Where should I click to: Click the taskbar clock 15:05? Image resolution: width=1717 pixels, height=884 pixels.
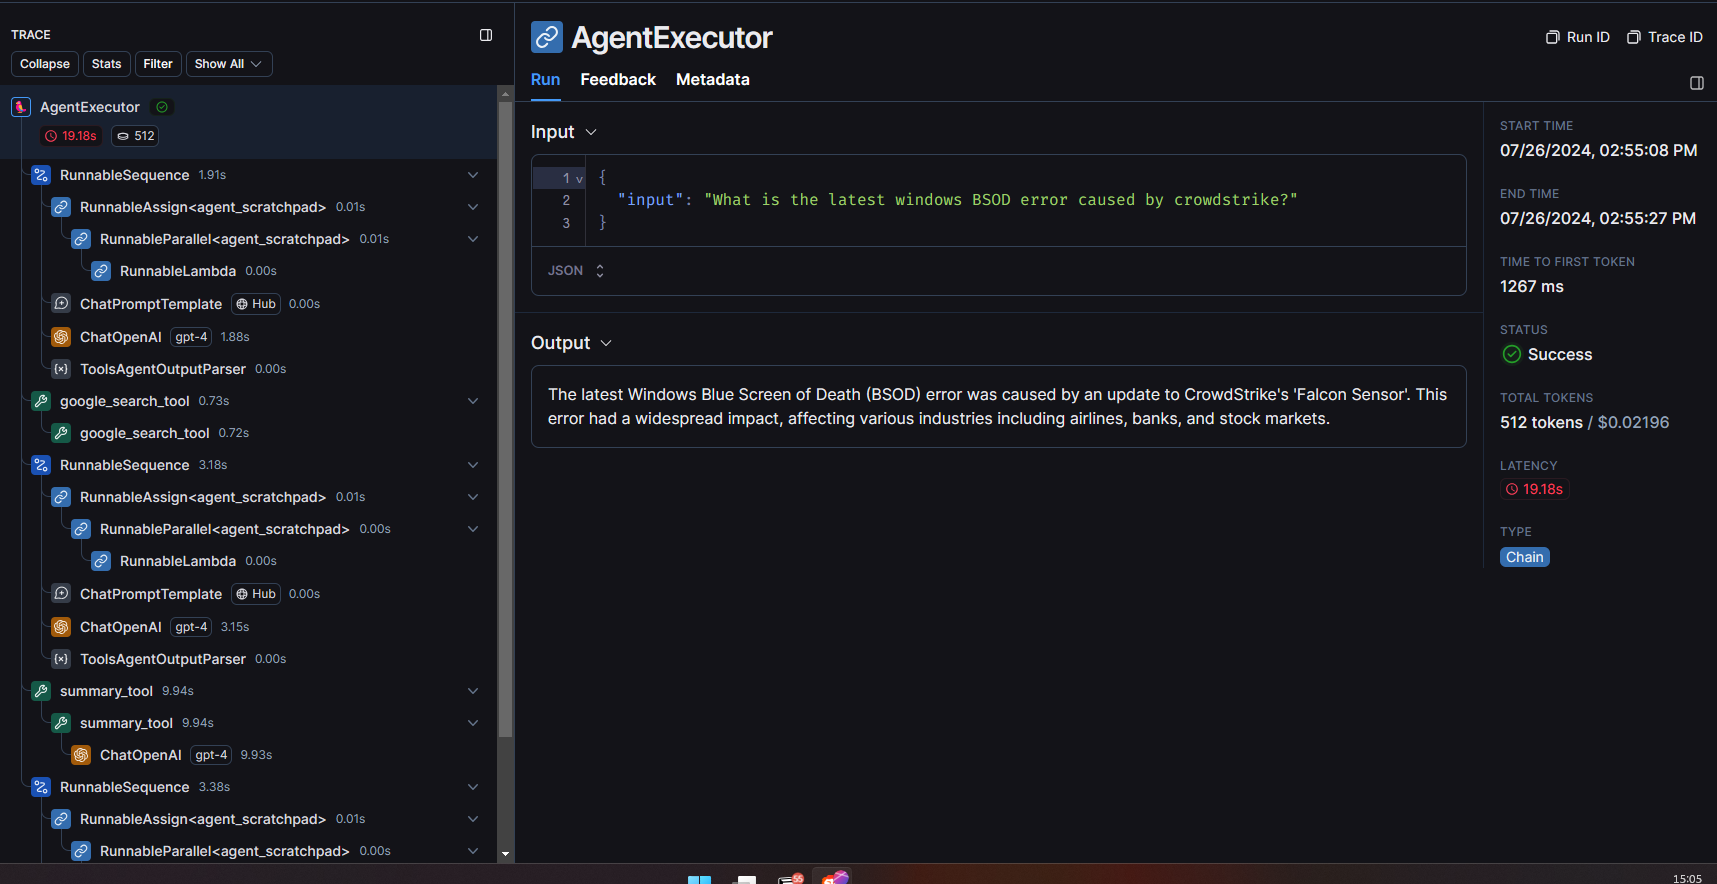click(1687, 878)
